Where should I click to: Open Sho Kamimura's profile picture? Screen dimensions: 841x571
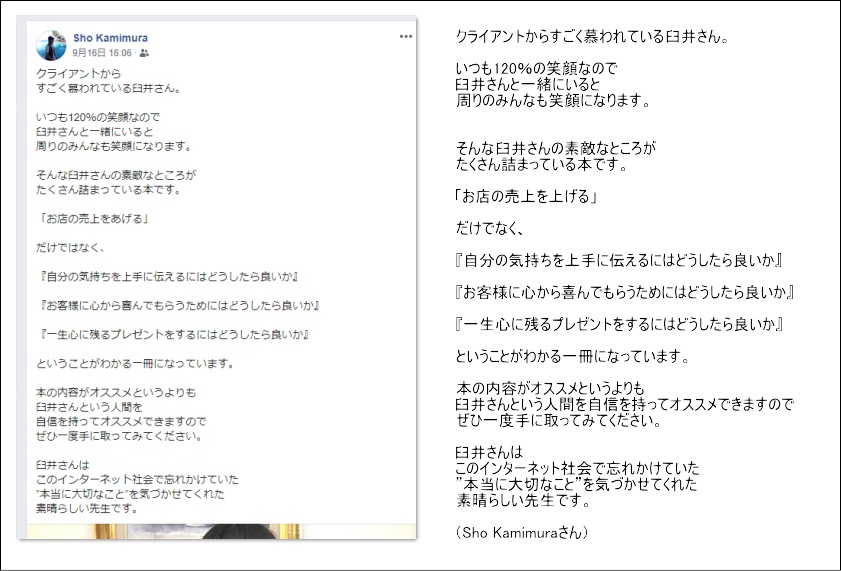pyautogui.click(x=51, y=45)
